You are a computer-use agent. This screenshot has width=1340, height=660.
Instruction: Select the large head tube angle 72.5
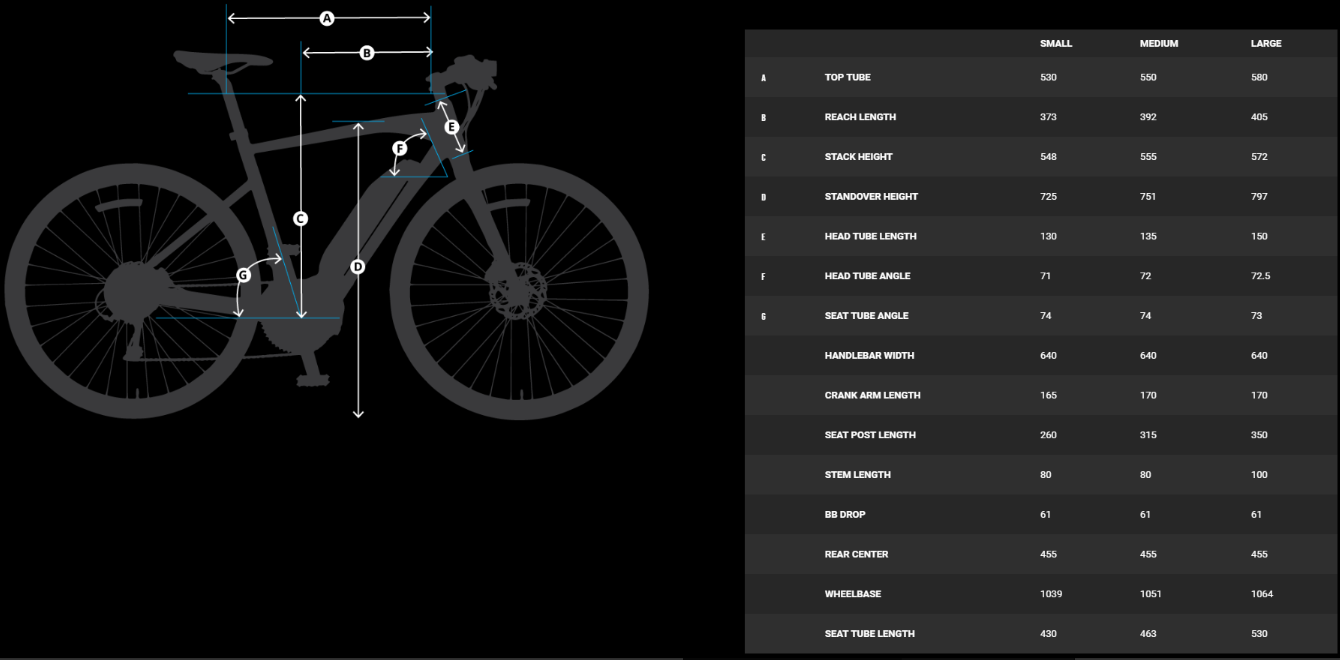click(x=1260, y=276)
